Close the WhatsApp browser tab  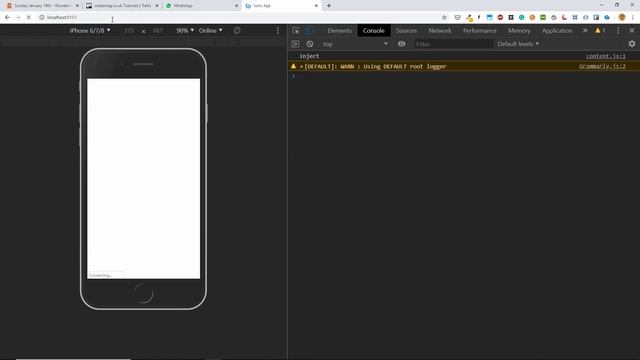click(x=236, y=6)
